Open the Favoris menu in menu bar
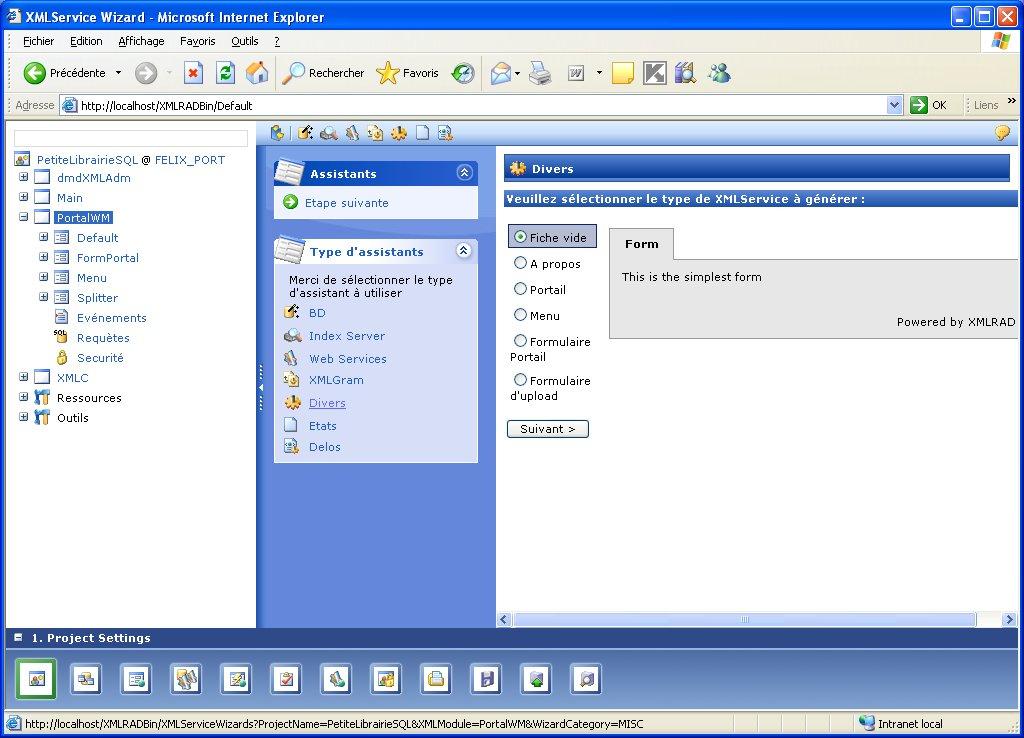The image size is (1024, 738). (197, 41)
